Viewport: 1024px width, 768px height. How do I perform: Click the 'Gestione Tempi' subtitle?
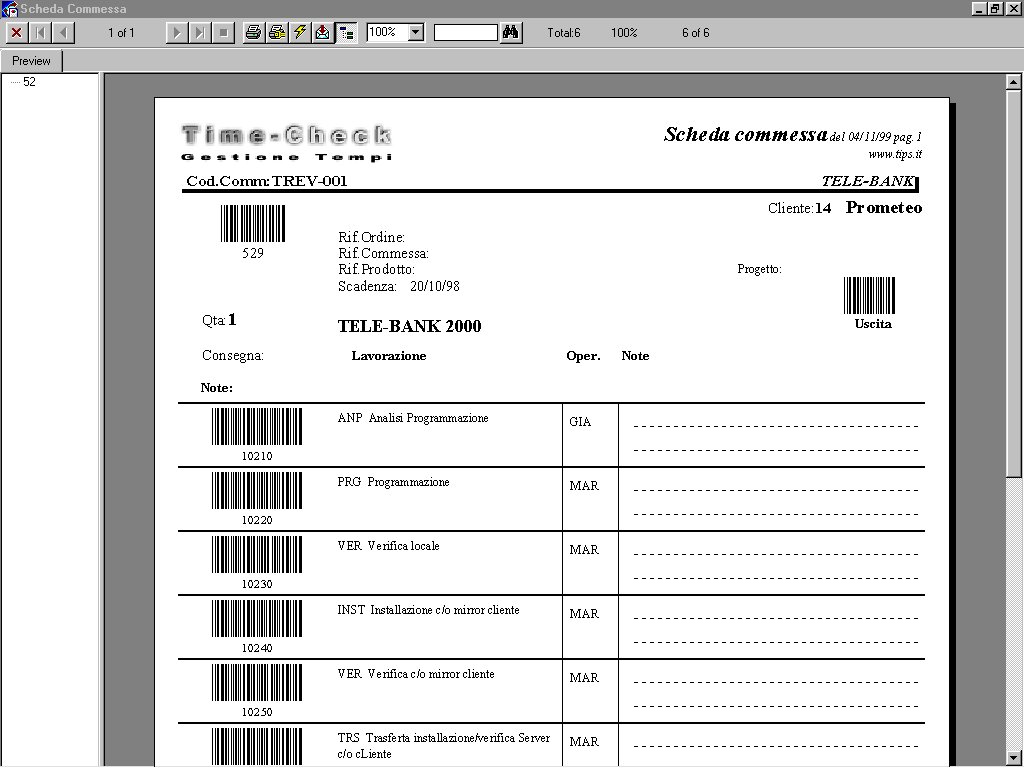(287, 157)
